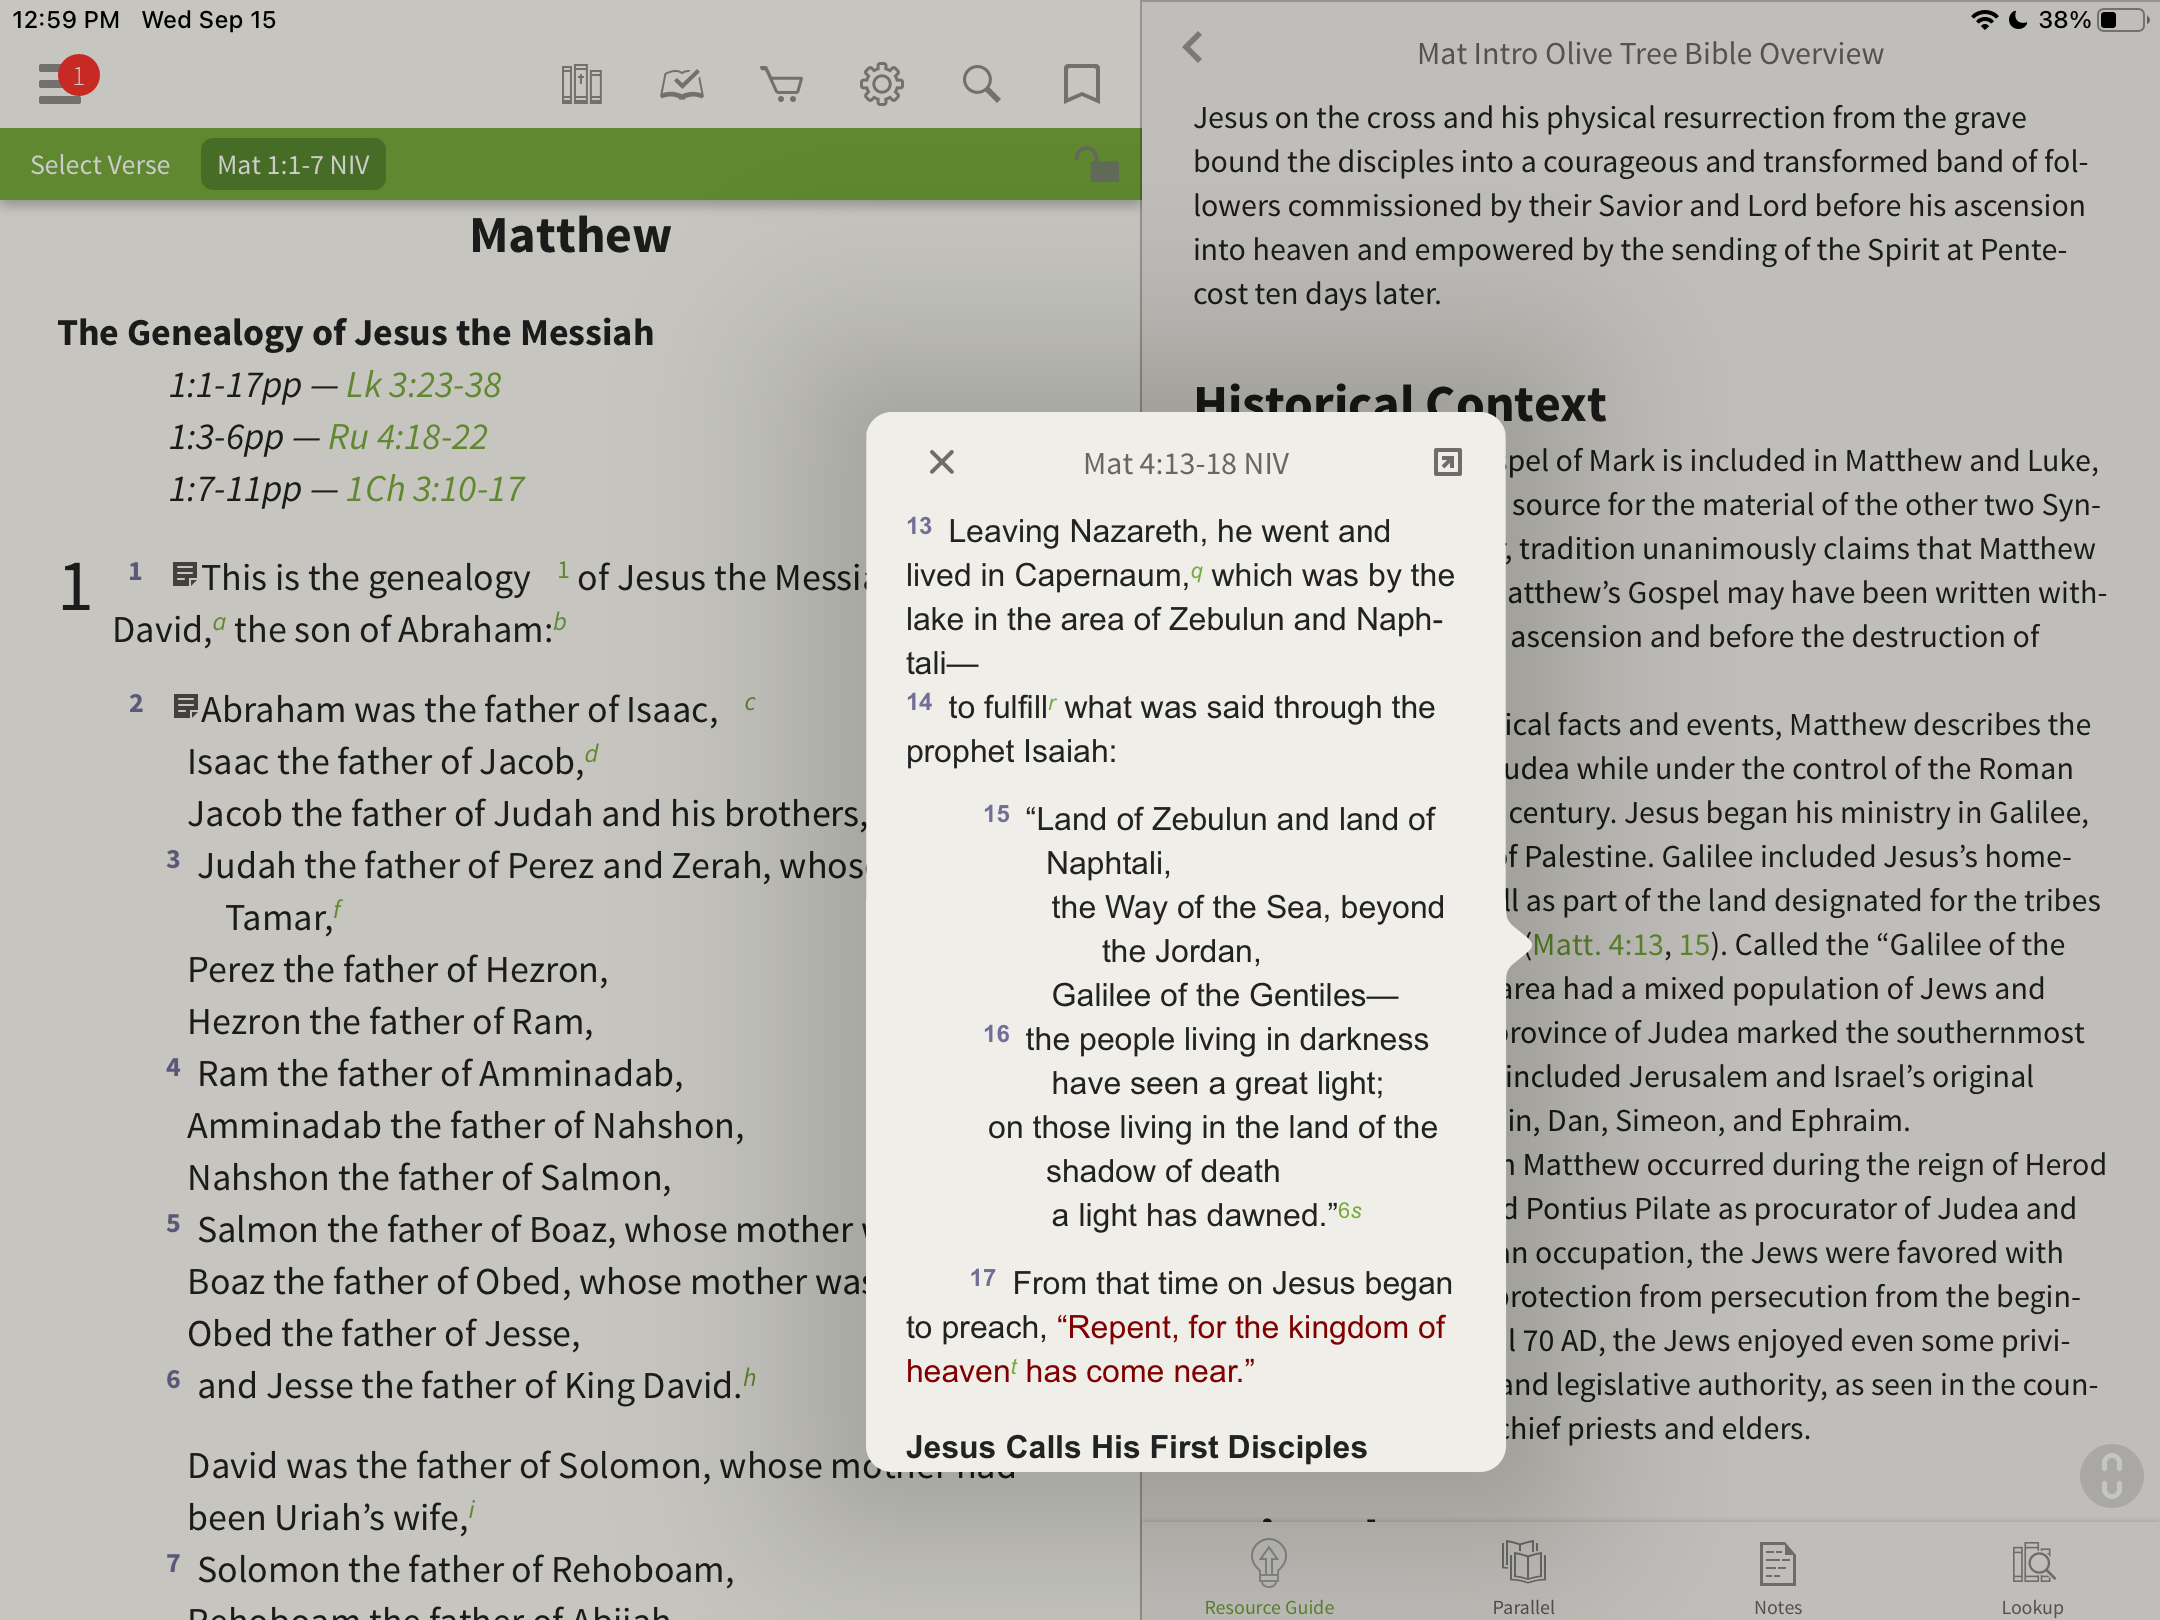
Task: Open the Lookup tab
Action: (2031, 1576)
